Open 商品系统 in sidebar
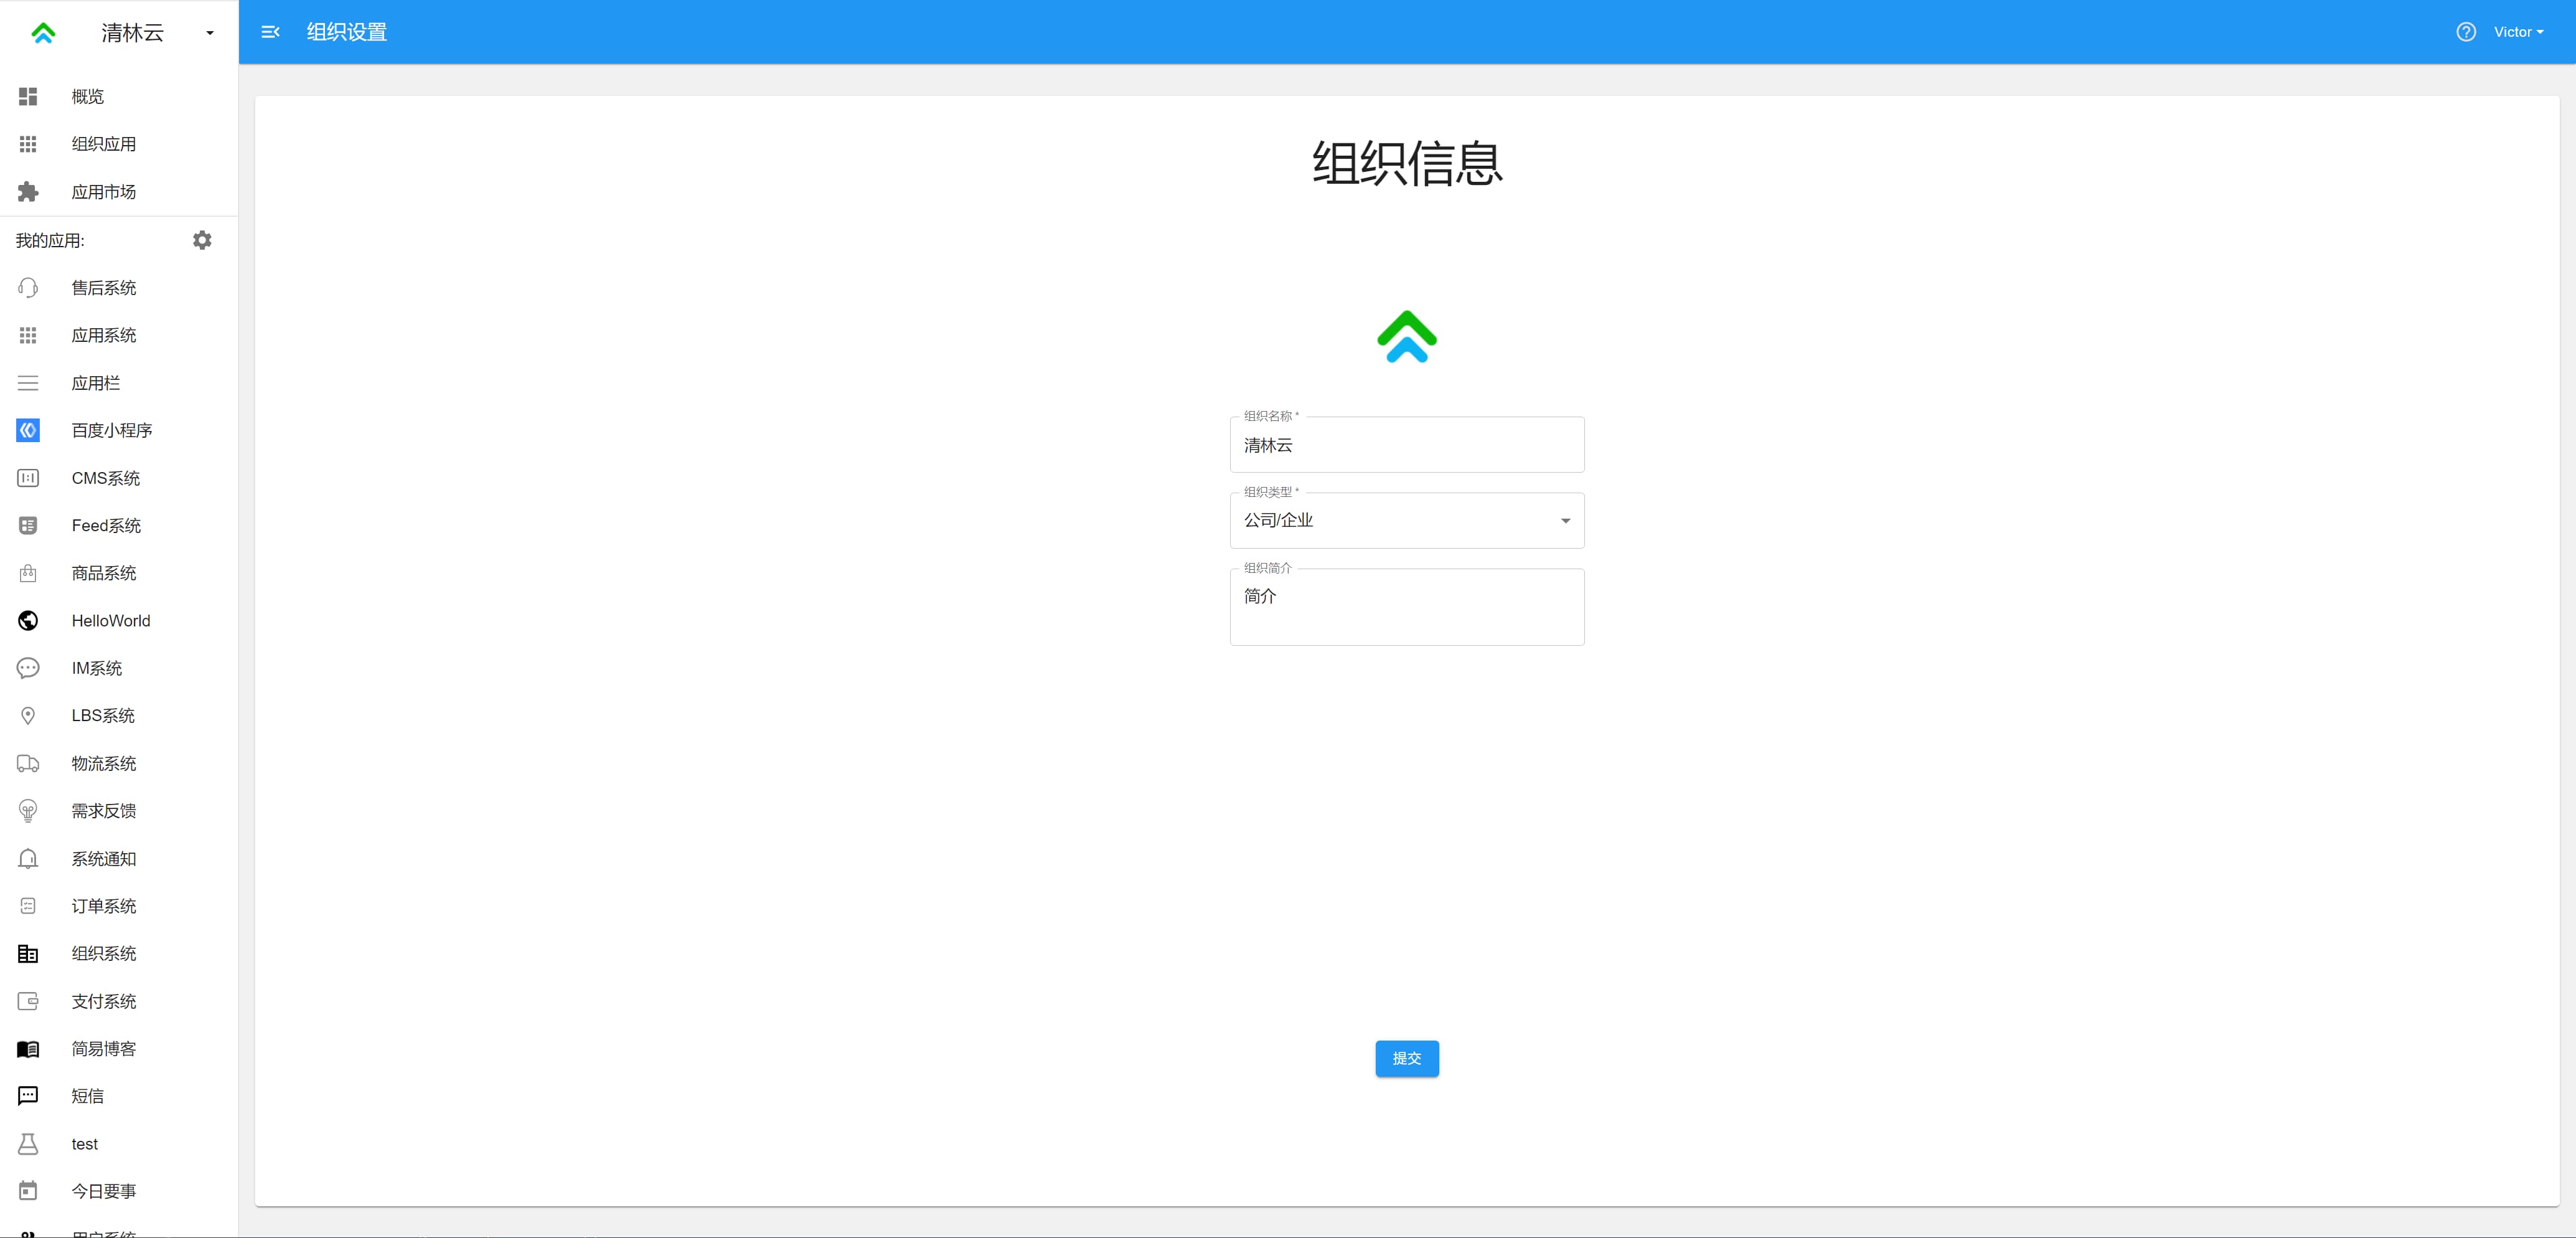 [x=119, y=573]
